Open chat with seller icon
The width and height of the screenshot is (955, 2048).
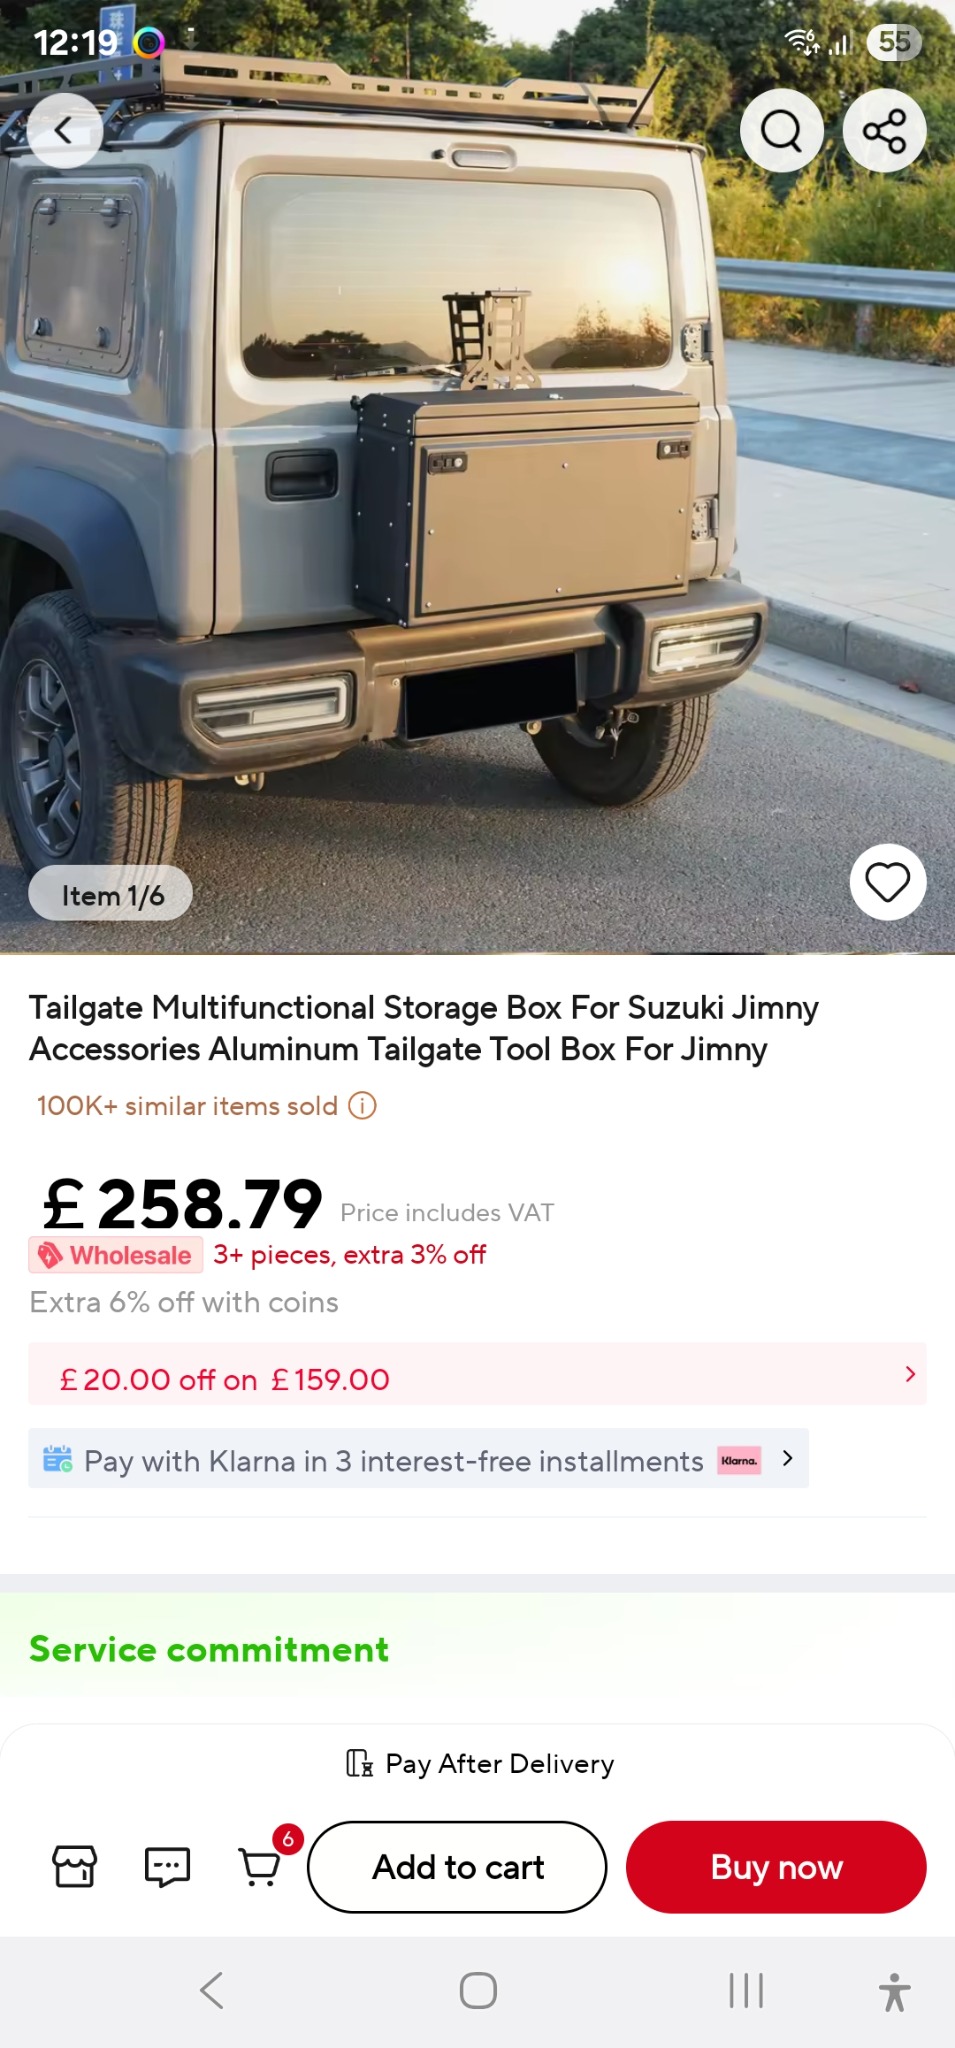(x=167, y=1866)
